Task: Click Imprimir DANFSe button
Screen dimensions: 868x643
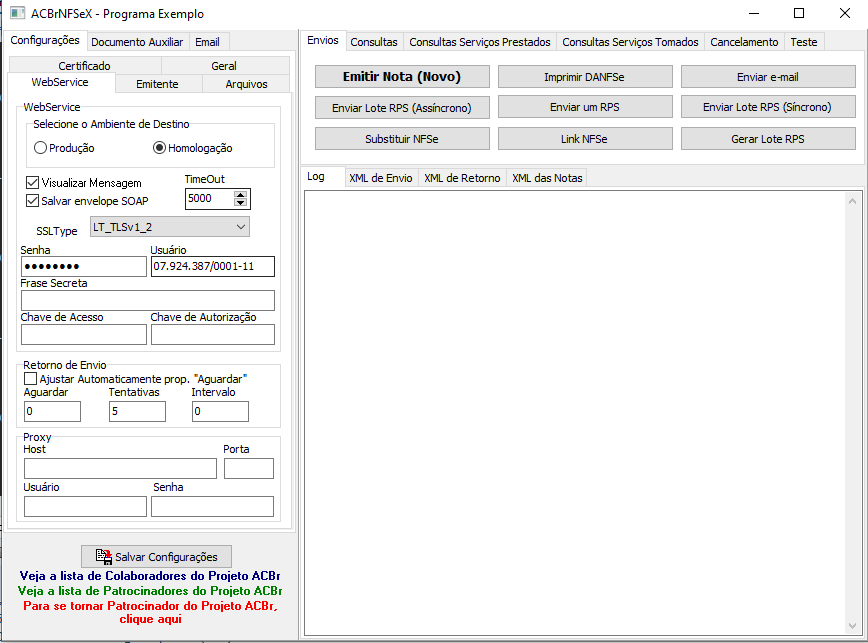Action: (585, 76)
